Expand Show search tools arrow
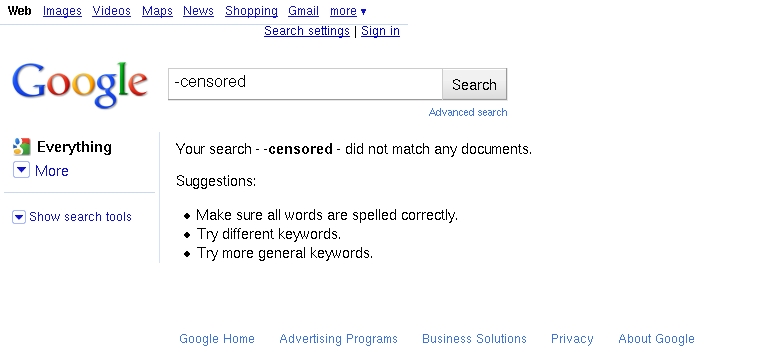The image size is (780, 364). [19, 217]
